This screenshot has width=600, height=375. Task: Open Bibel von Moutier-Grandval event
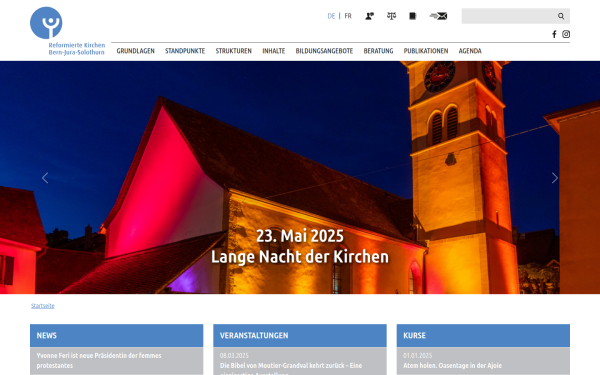291,369
